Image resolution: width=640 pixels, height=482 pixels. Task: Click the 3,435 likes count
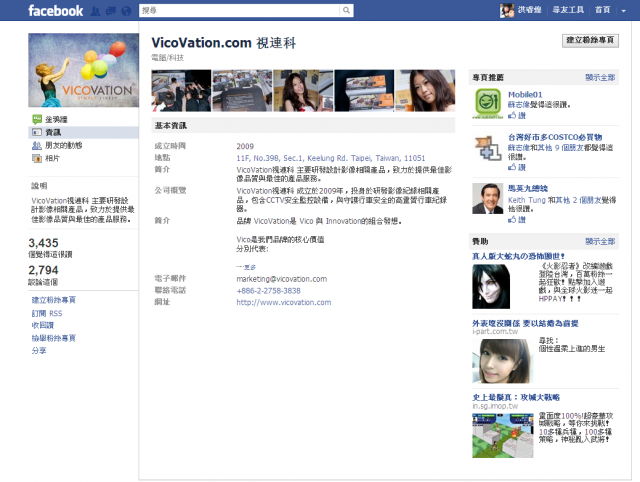[43, 243]
